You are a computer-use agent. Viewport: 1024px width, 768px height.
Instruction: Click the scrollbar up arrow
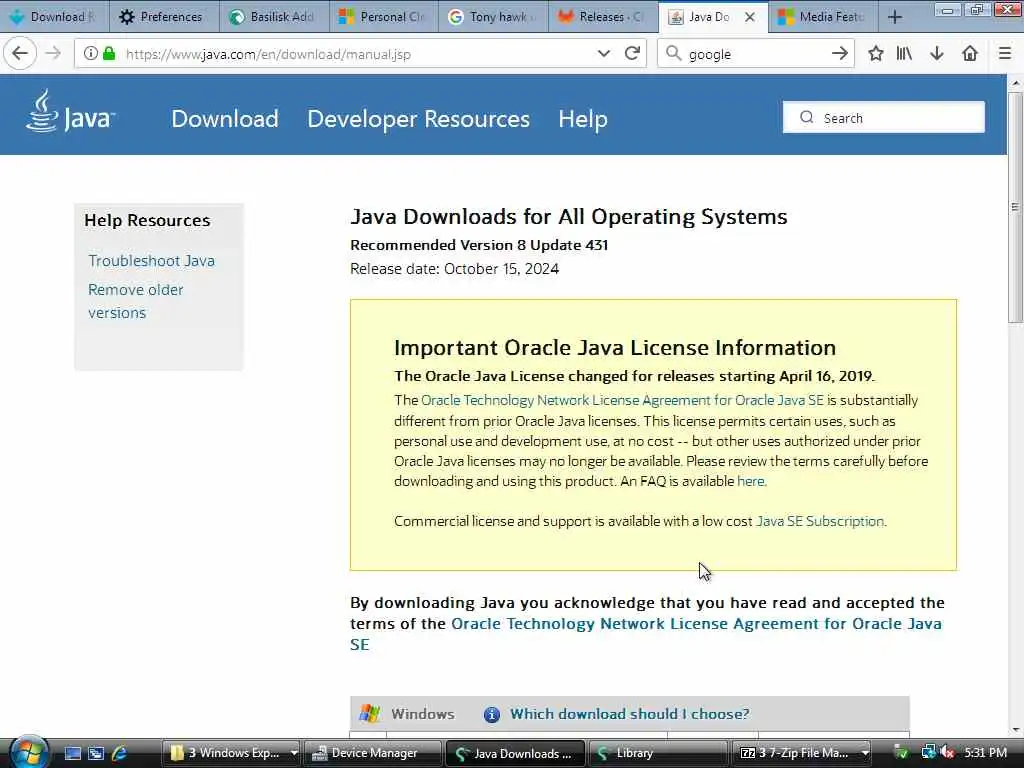1015,84
